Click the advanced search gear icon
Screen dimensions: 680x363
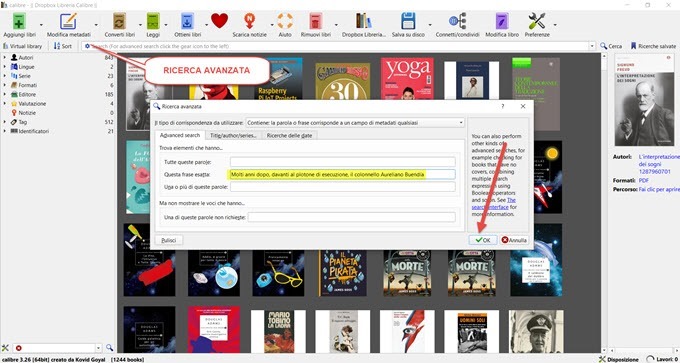[x=87, y=46]
